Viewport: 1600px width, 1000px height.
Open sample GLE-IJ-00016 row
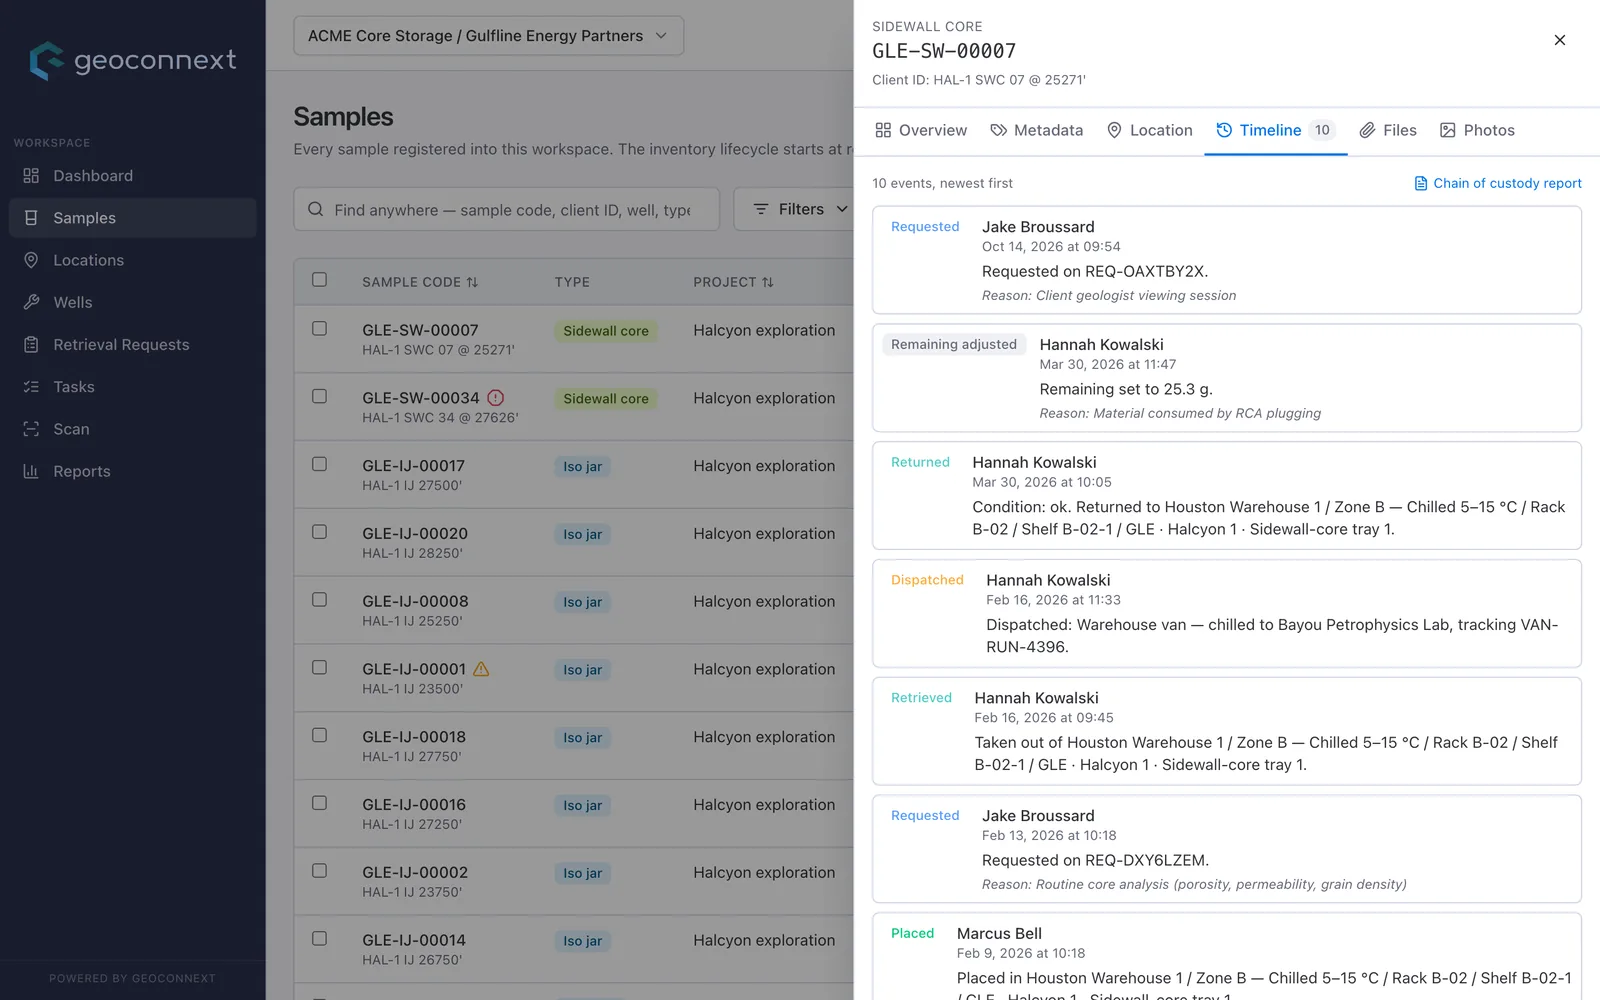coord(573,814)
